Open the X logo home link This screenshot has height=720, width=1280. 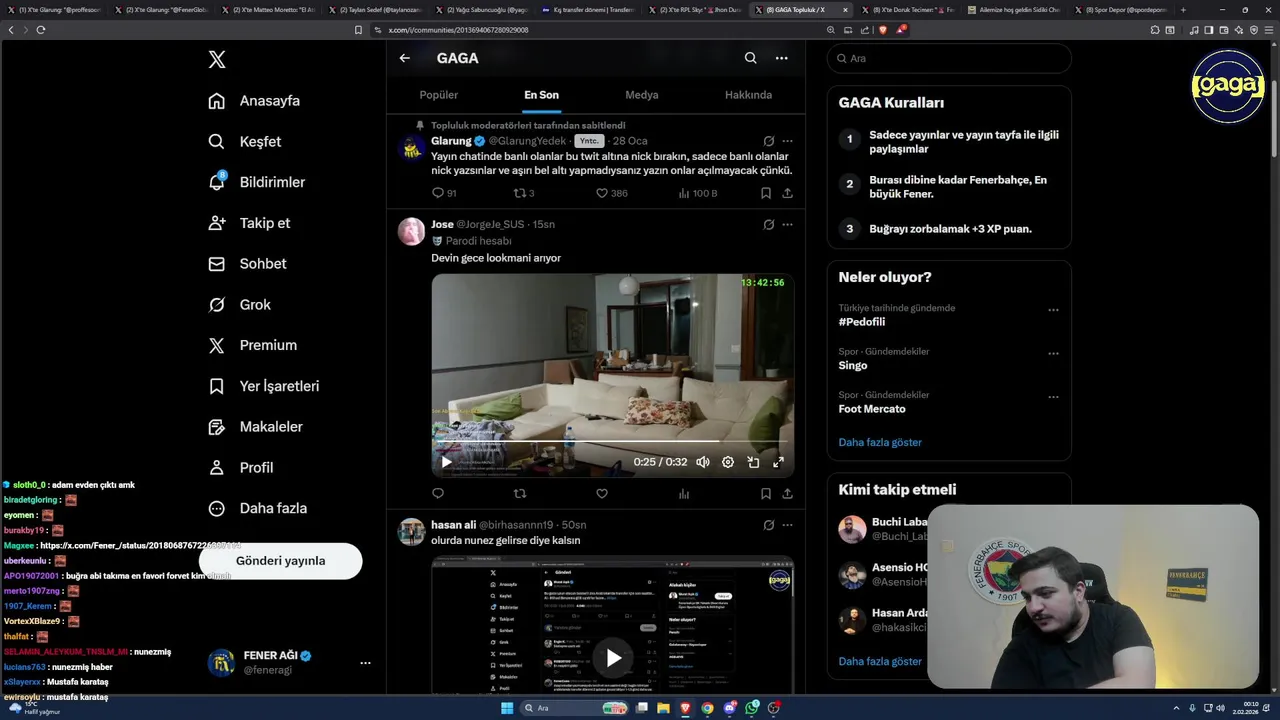(217, 60)
